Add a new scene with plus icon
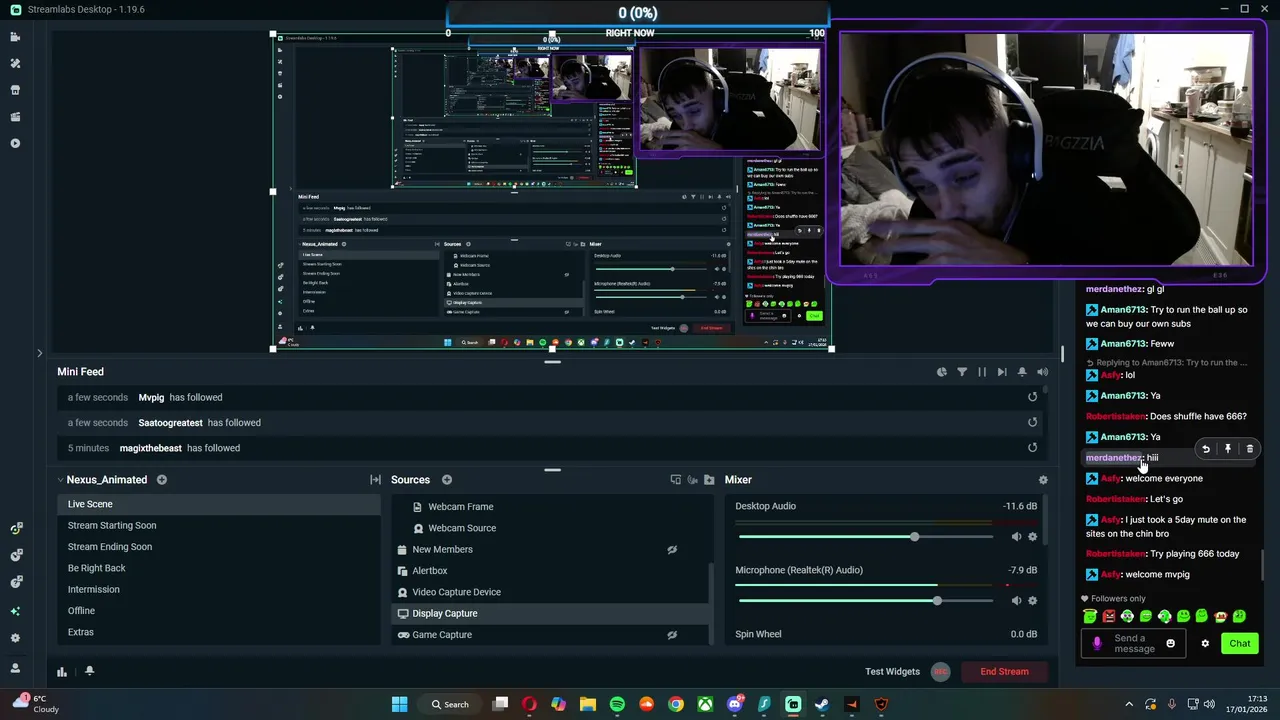The height and width of the screenshot is (720, 1280). click(x=161, y=480)
